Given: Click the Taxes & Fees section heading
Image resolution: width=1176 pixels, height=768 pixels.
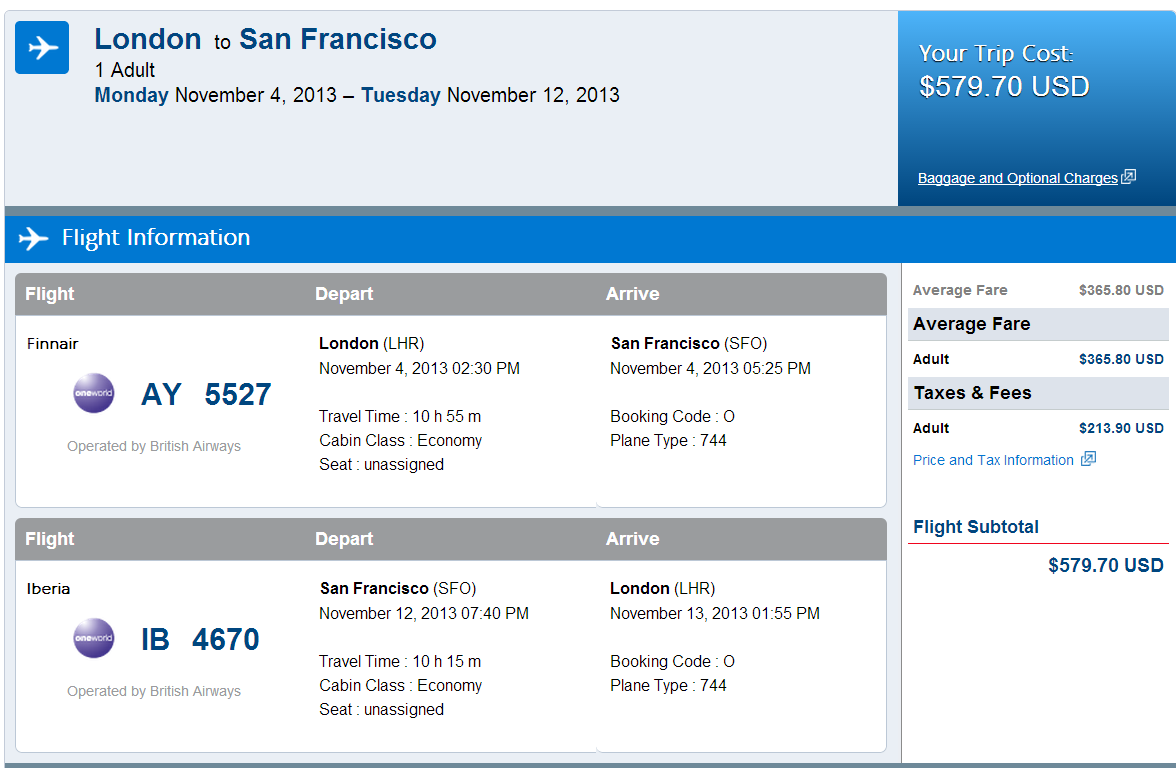Looking at the screenshot, I should tap(972, 393).
